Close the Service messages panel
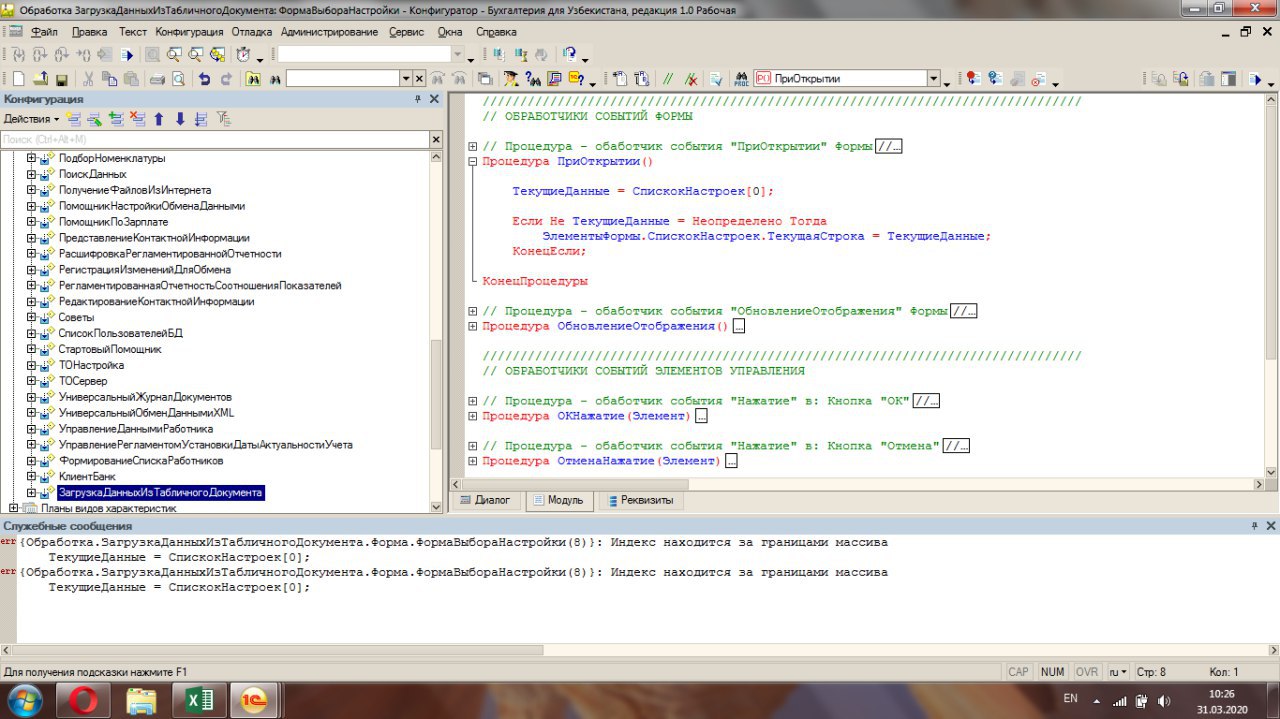Viewport: 1280px width, 719px height. pyautogui.click(x=1270, y=525)
